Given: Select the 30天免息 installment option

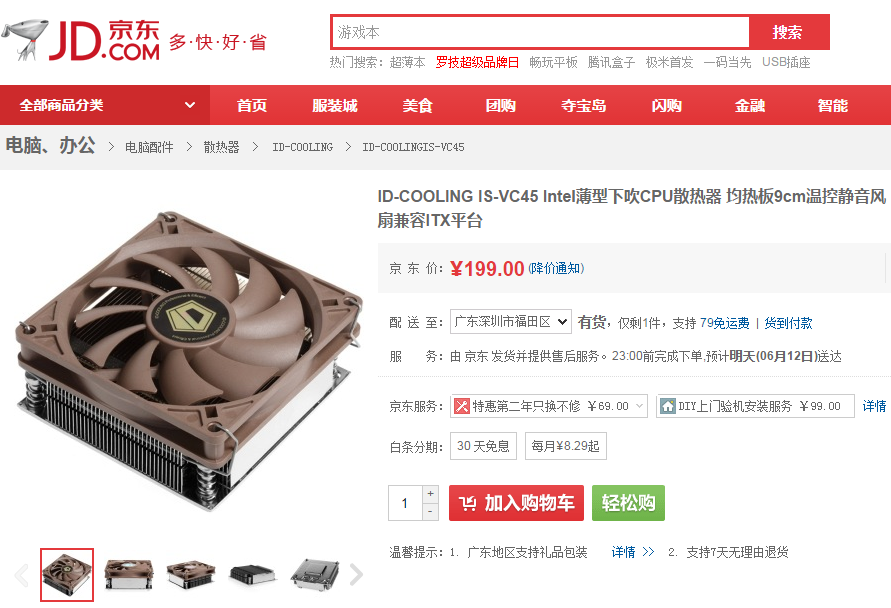Looking at the screenshot, I should [x=484, y=446].
